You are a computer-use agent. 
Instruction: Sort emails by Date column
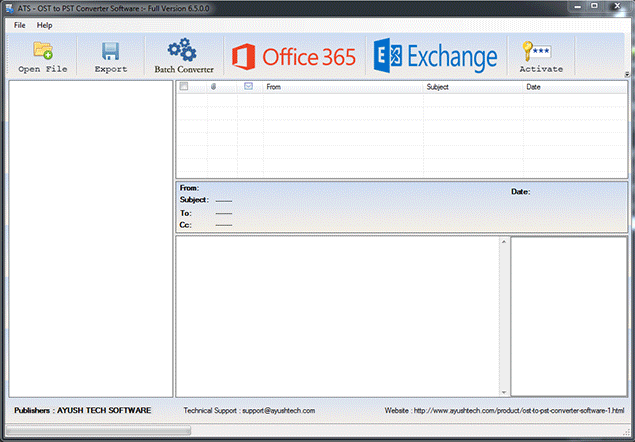574,87
